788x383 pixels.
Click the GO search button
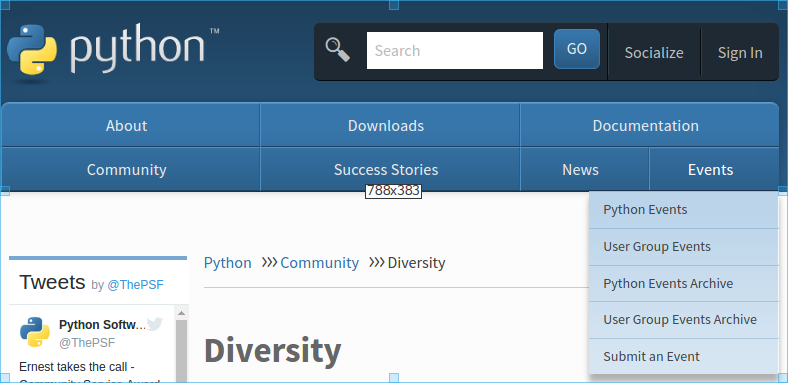(x=576, y=49)
